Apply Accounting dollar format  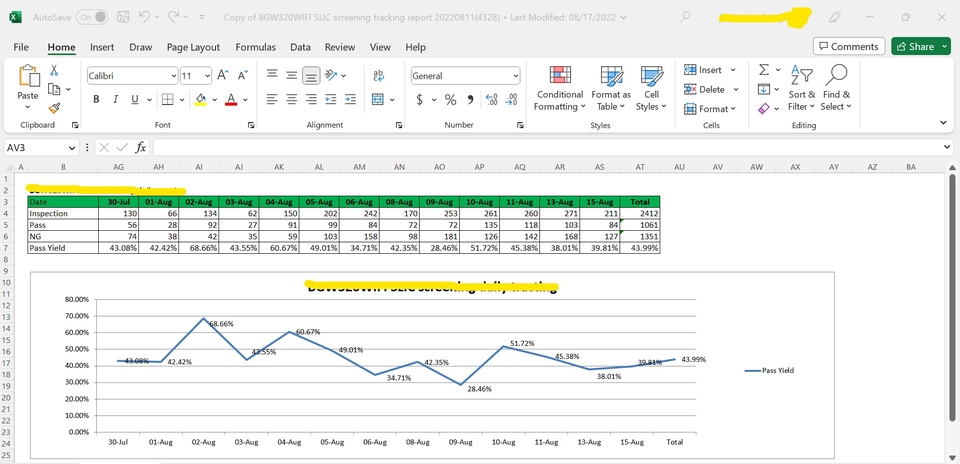[x=419, y=99]
